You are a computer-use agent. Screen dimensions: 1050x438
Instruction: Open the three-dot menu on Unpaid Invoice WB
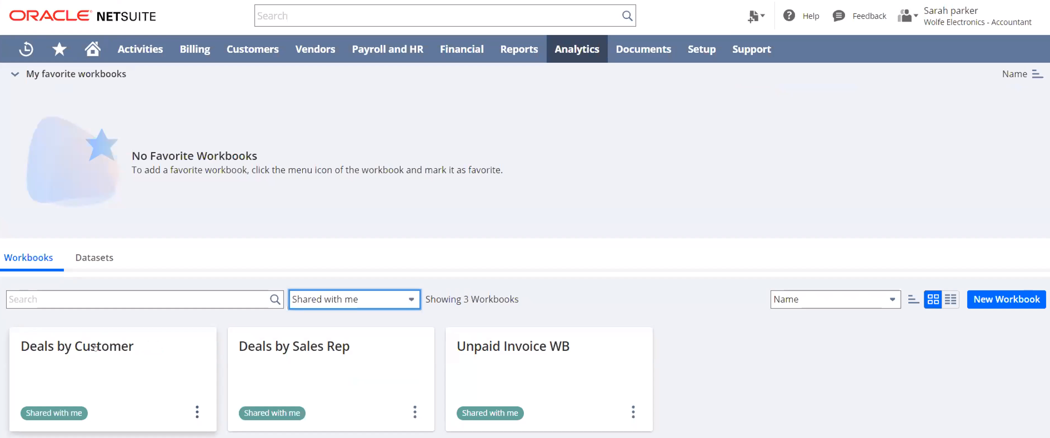pyautogui.click(x=633, y=412)
